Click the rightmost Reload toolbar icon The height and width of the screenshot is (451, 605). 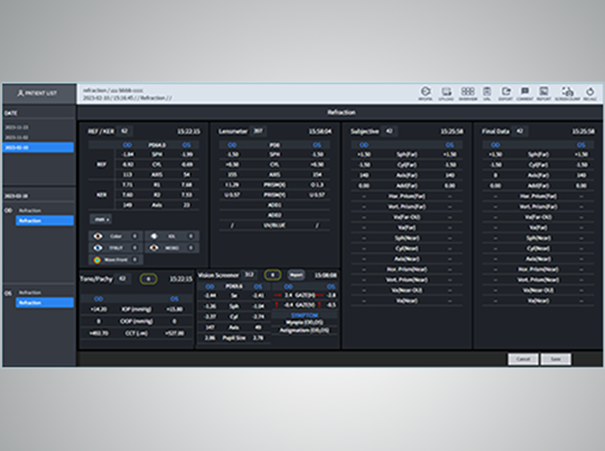[590, 92]
